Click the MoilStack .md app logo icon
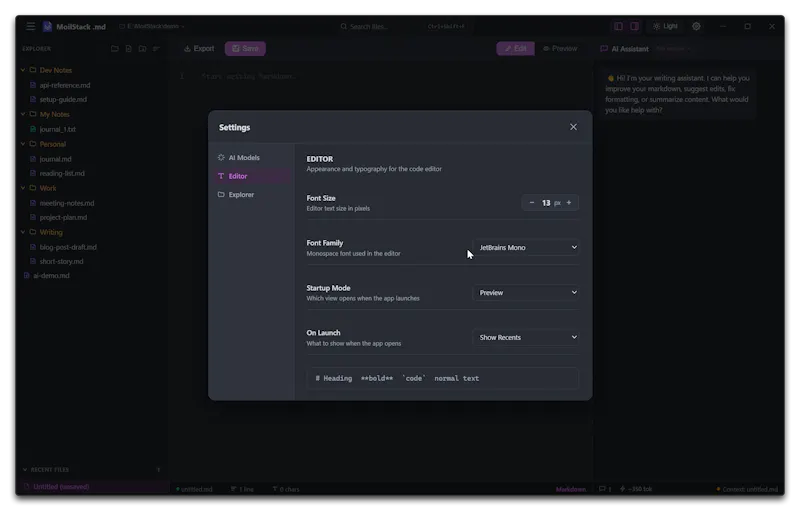The height and width of the screenshot is (511, 800). coord(47,27)
